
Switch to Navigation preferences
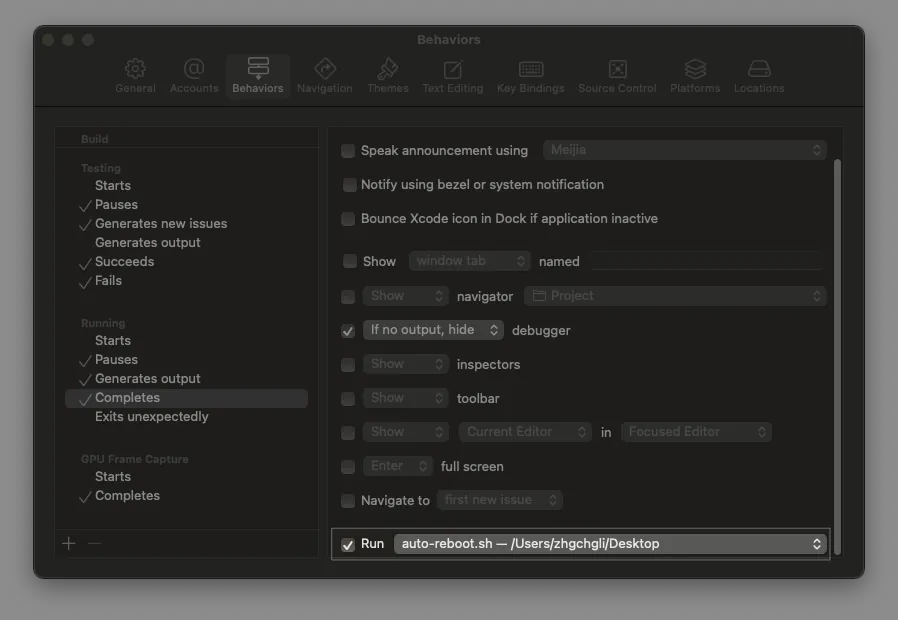[x=324, y=76]
